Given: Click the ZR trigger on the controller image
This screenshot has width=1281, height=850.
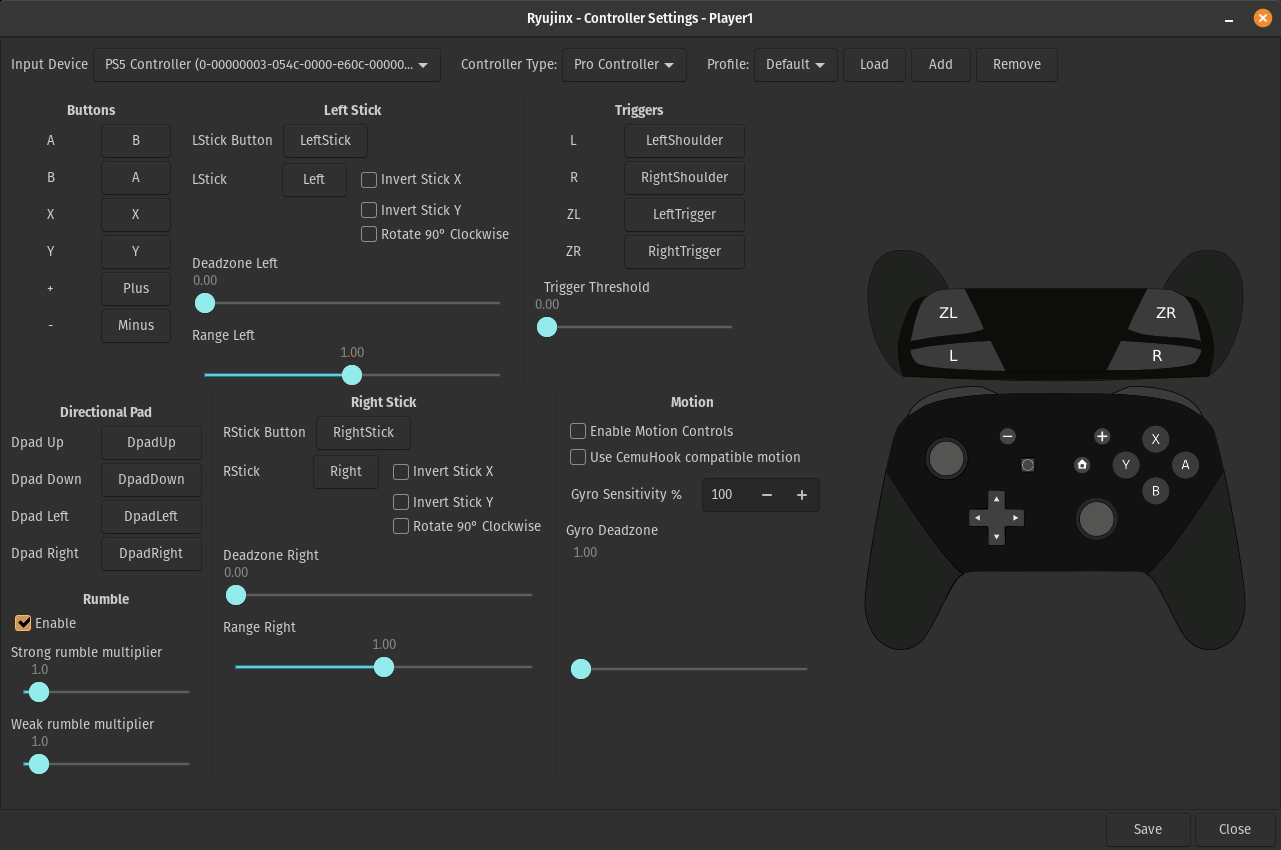Looking at the screenshot, I should click(1167, 314).
